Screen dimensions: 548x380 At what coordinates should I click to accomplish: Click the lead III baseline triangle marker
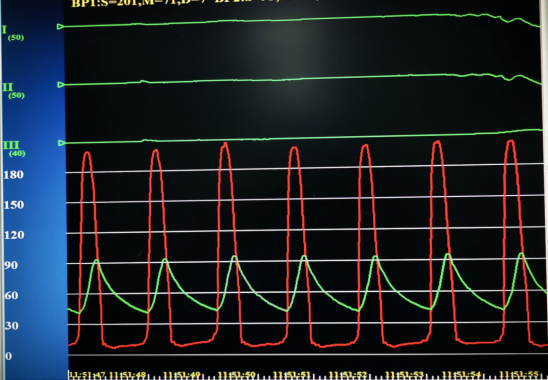click(x=62, y=143)
